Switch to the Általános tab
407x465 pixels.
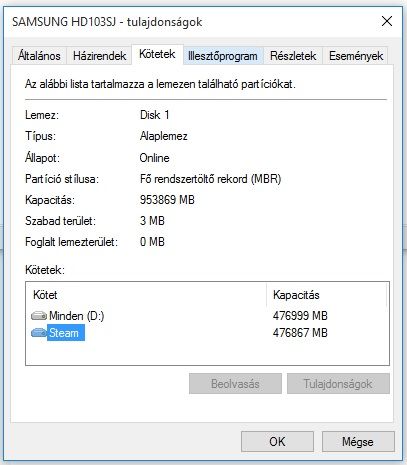[39, 55]
